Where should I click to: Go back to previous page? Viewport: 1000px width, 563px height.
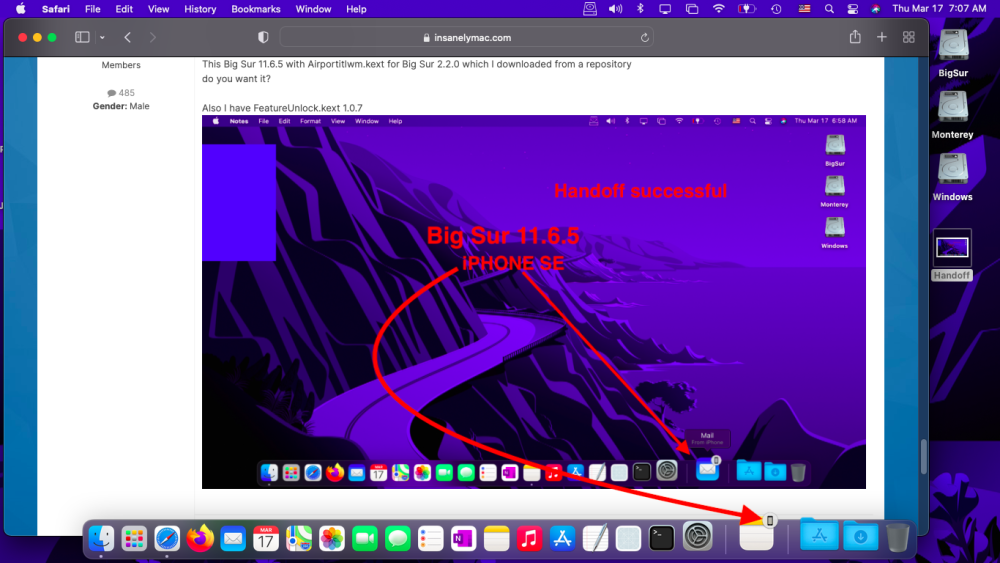tap(128, 37)
